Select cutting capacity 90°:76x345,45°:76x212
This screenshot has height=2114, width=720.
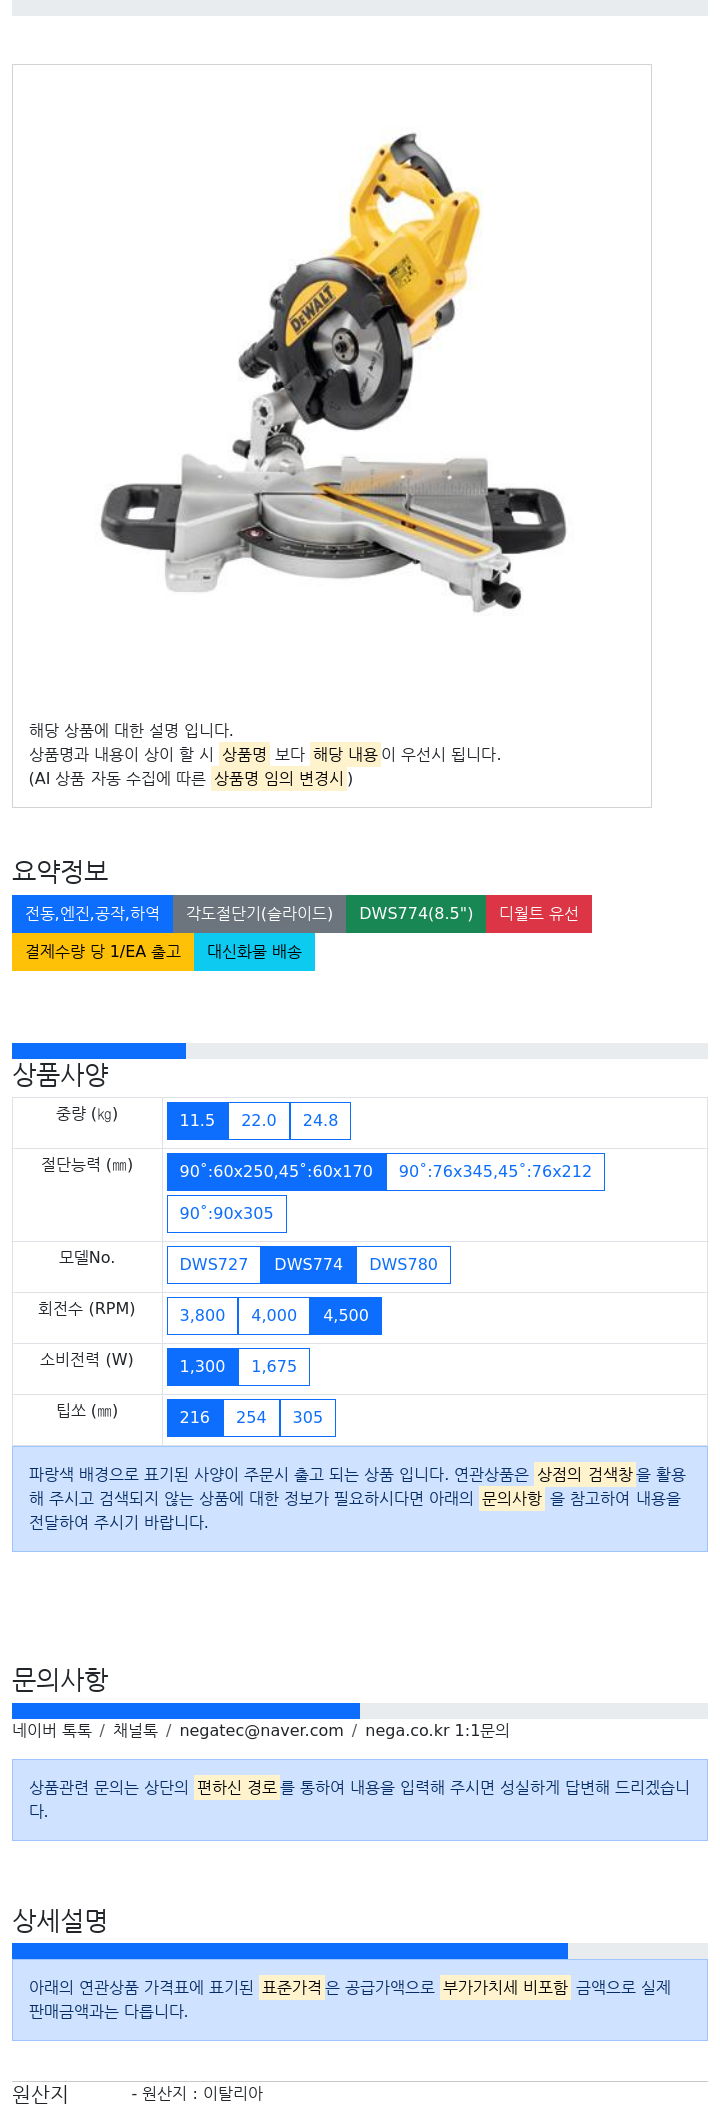495,1172
